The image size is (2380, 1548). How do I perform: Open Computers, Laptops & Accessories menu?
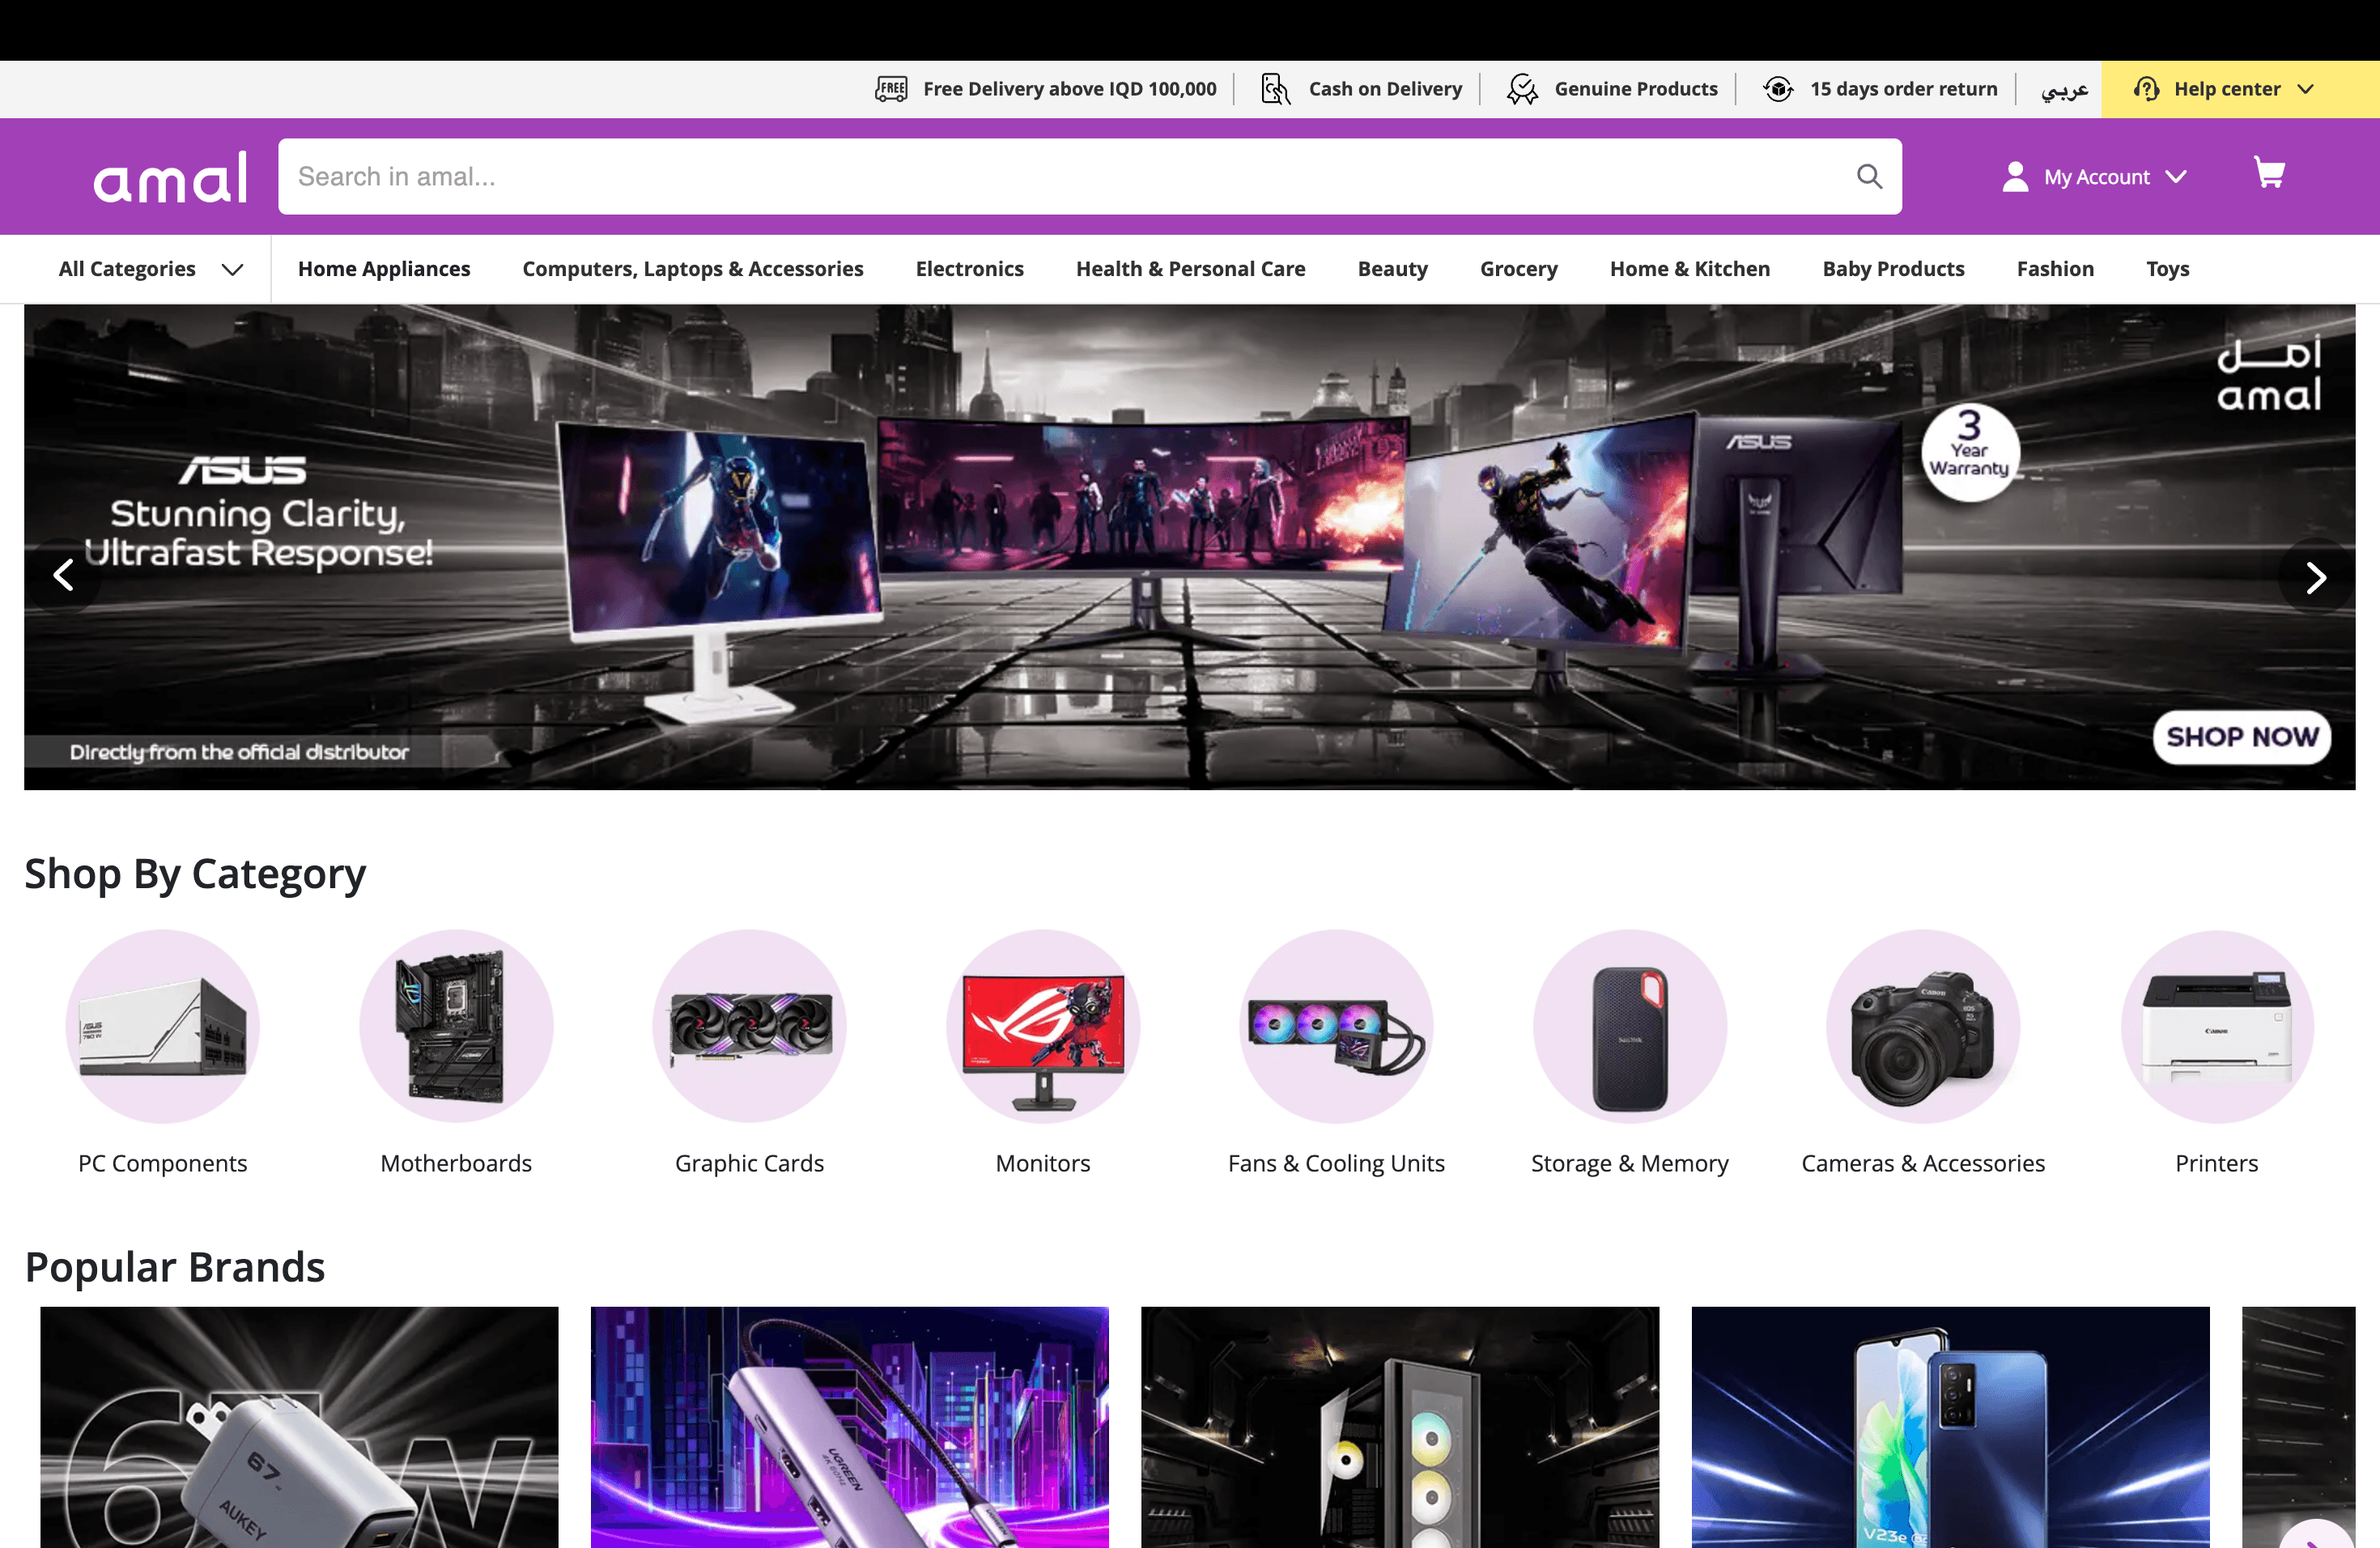click(x=693, y=269)
